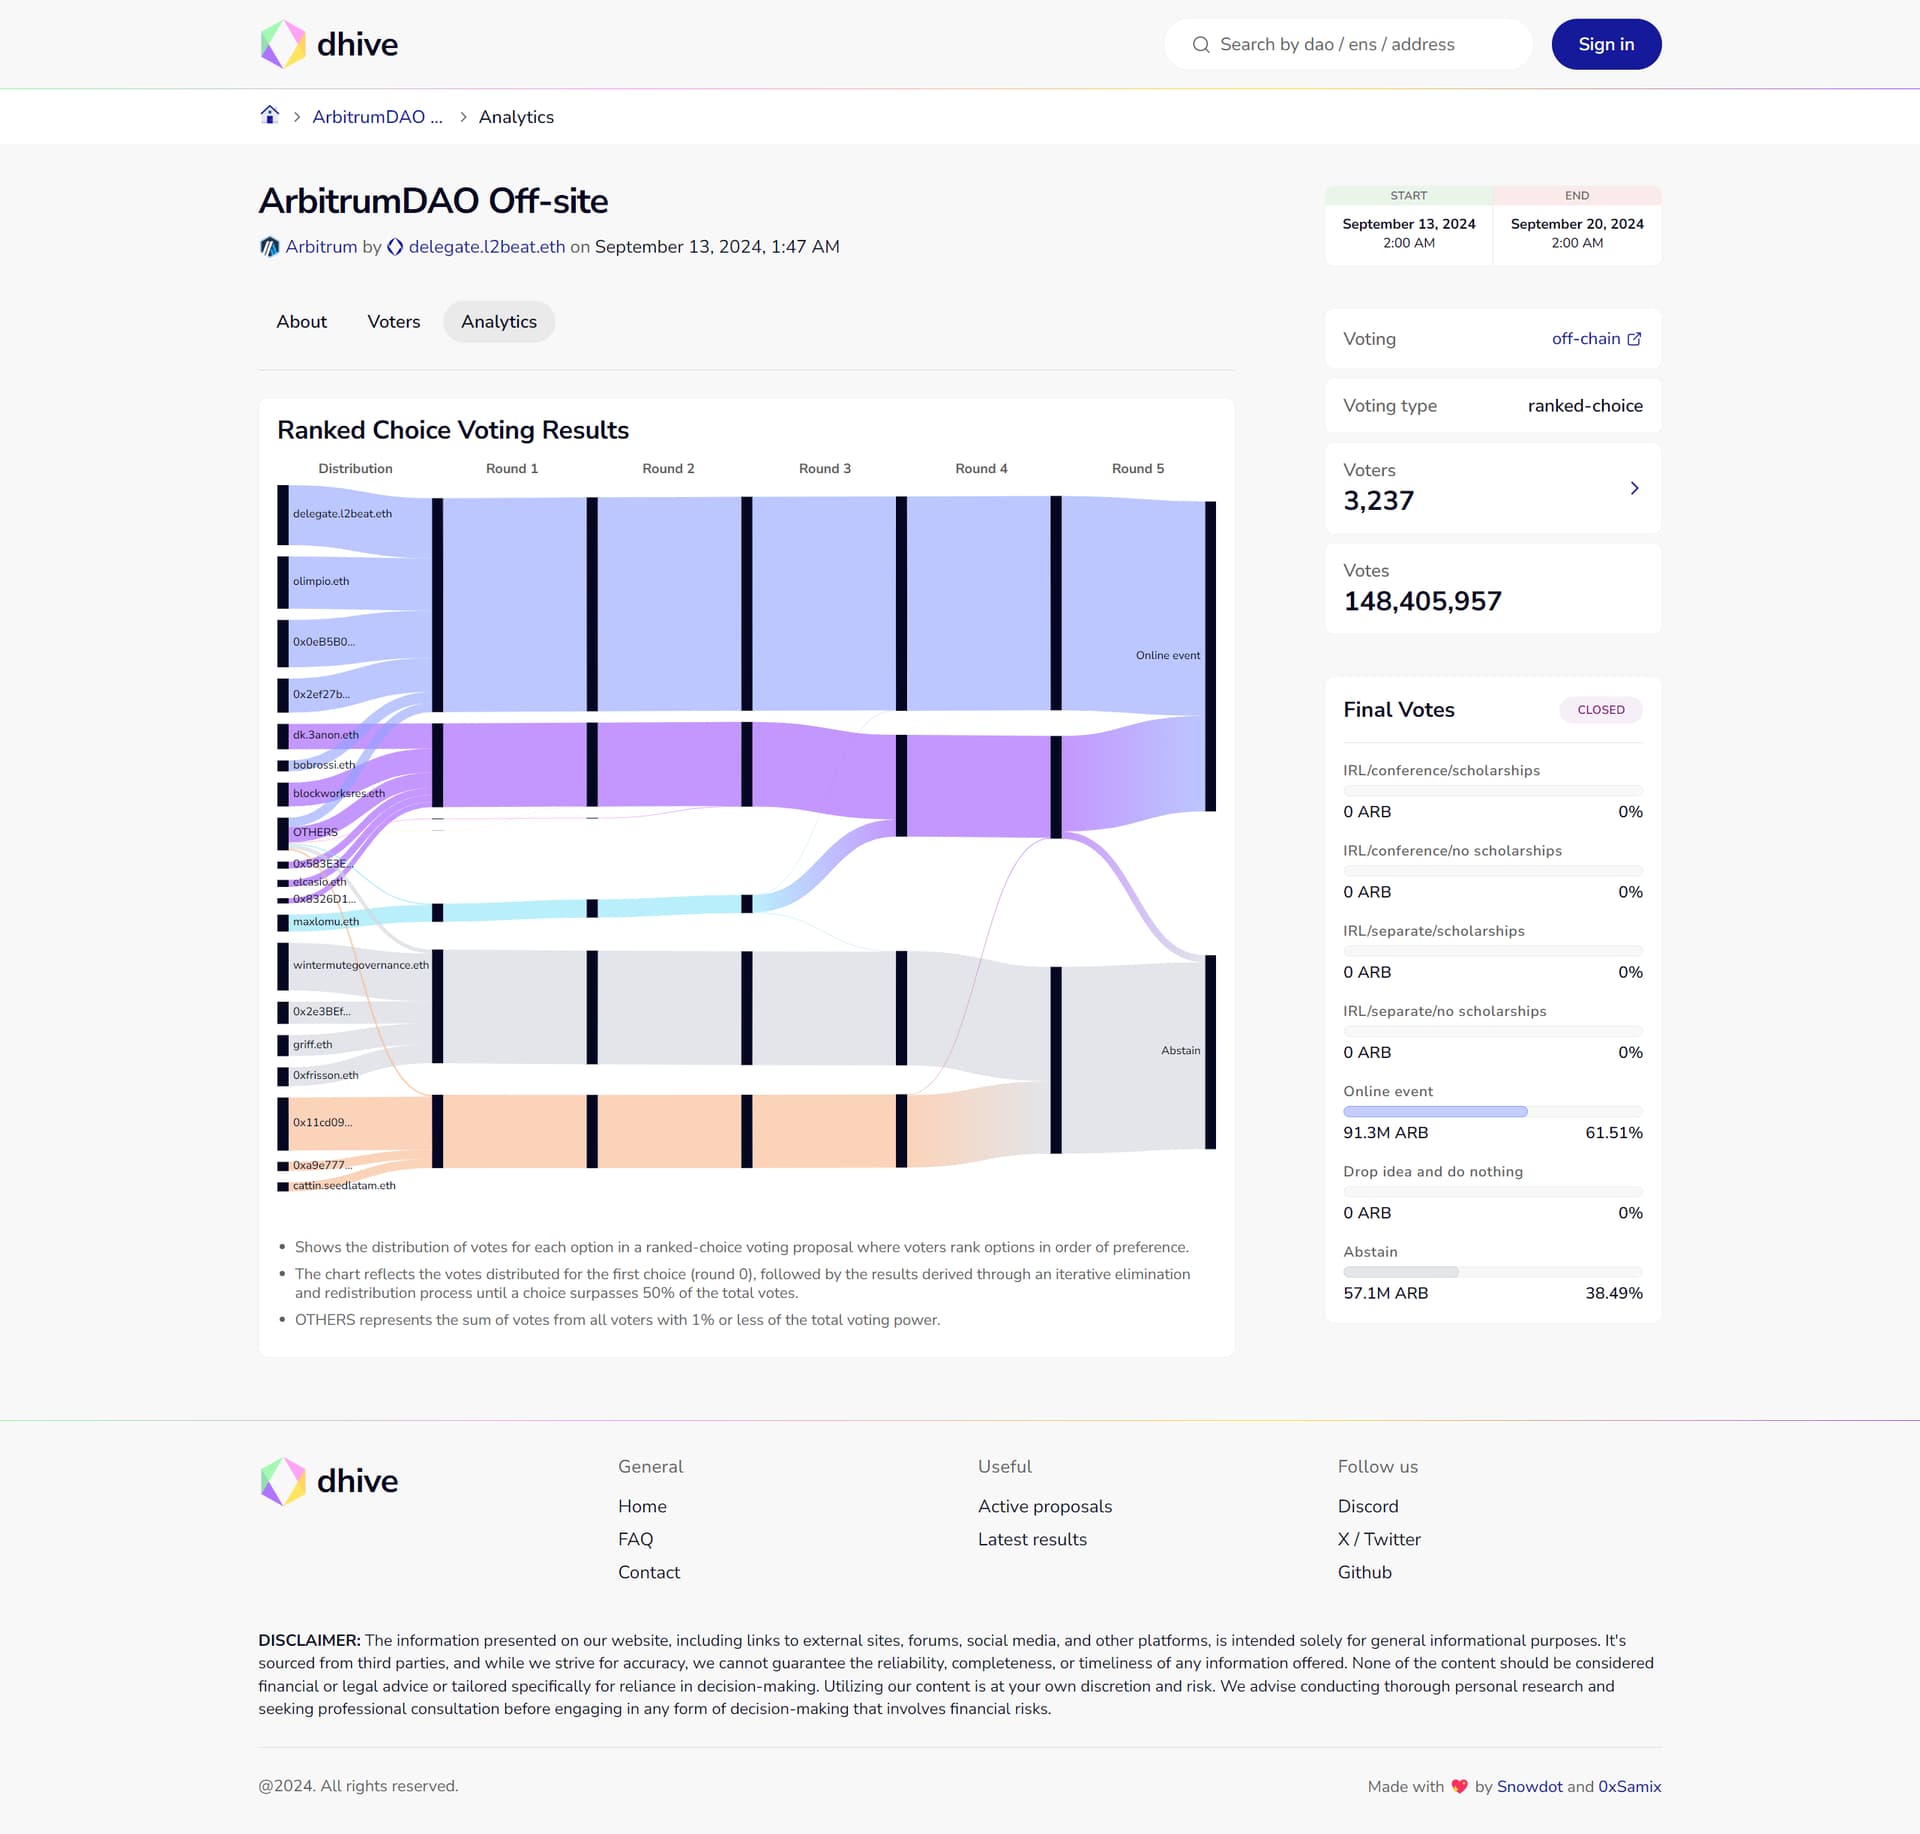1920x1834 pixels.
Task: Click IRL/conference/scholarships empty progress bar
Action: click(1493, 791)
